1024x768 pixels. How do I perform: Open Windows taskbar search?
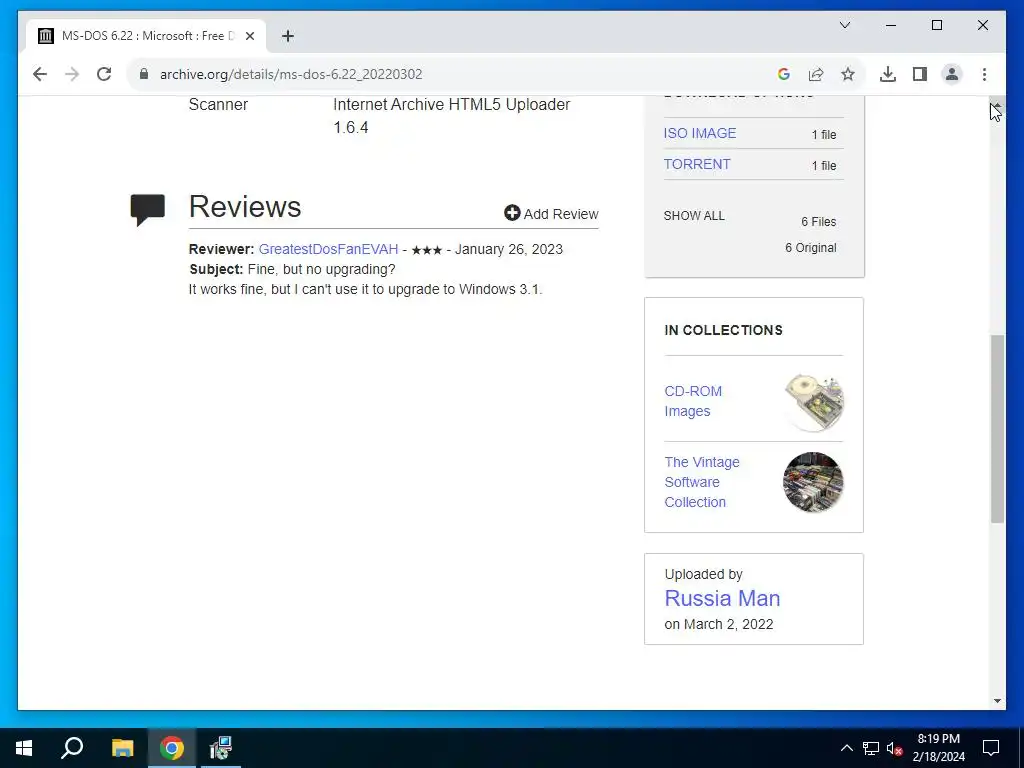tap(72, 748)
